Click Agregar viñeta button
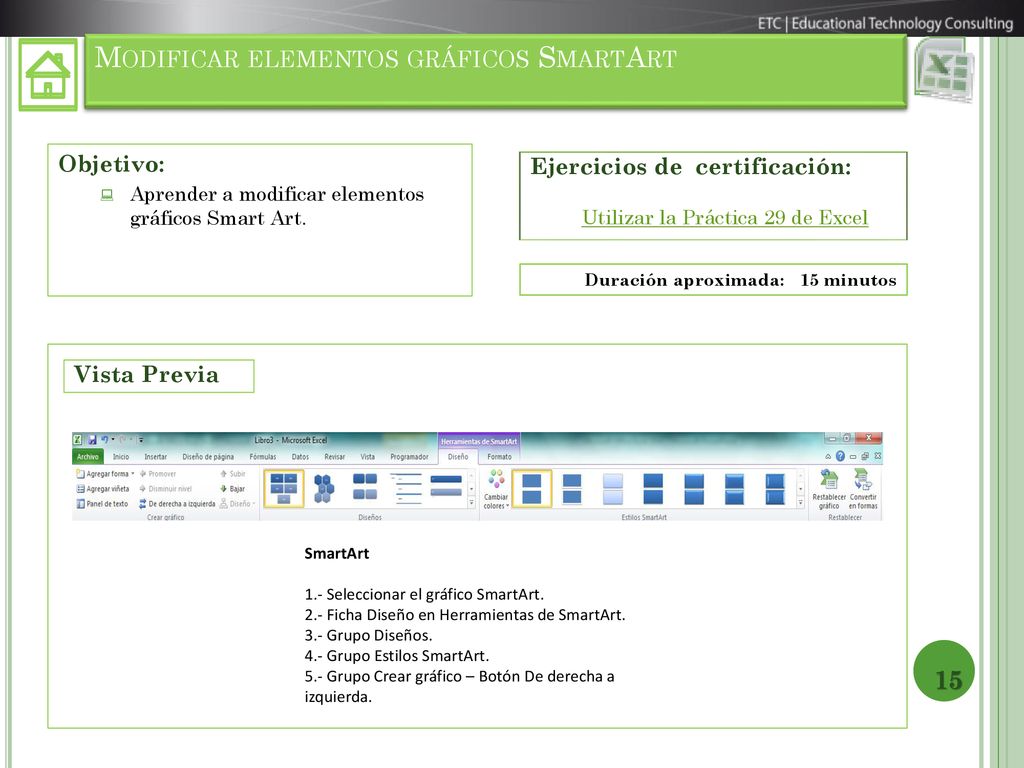This screenshot has height=768, width=1024. point(103,489)
